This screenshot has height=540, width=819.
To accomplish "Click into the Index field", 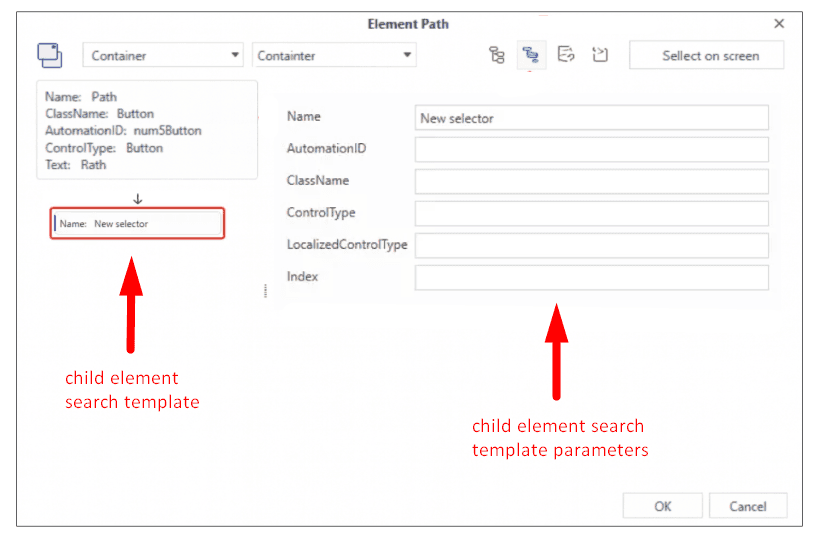I will [x=591, y=277].
